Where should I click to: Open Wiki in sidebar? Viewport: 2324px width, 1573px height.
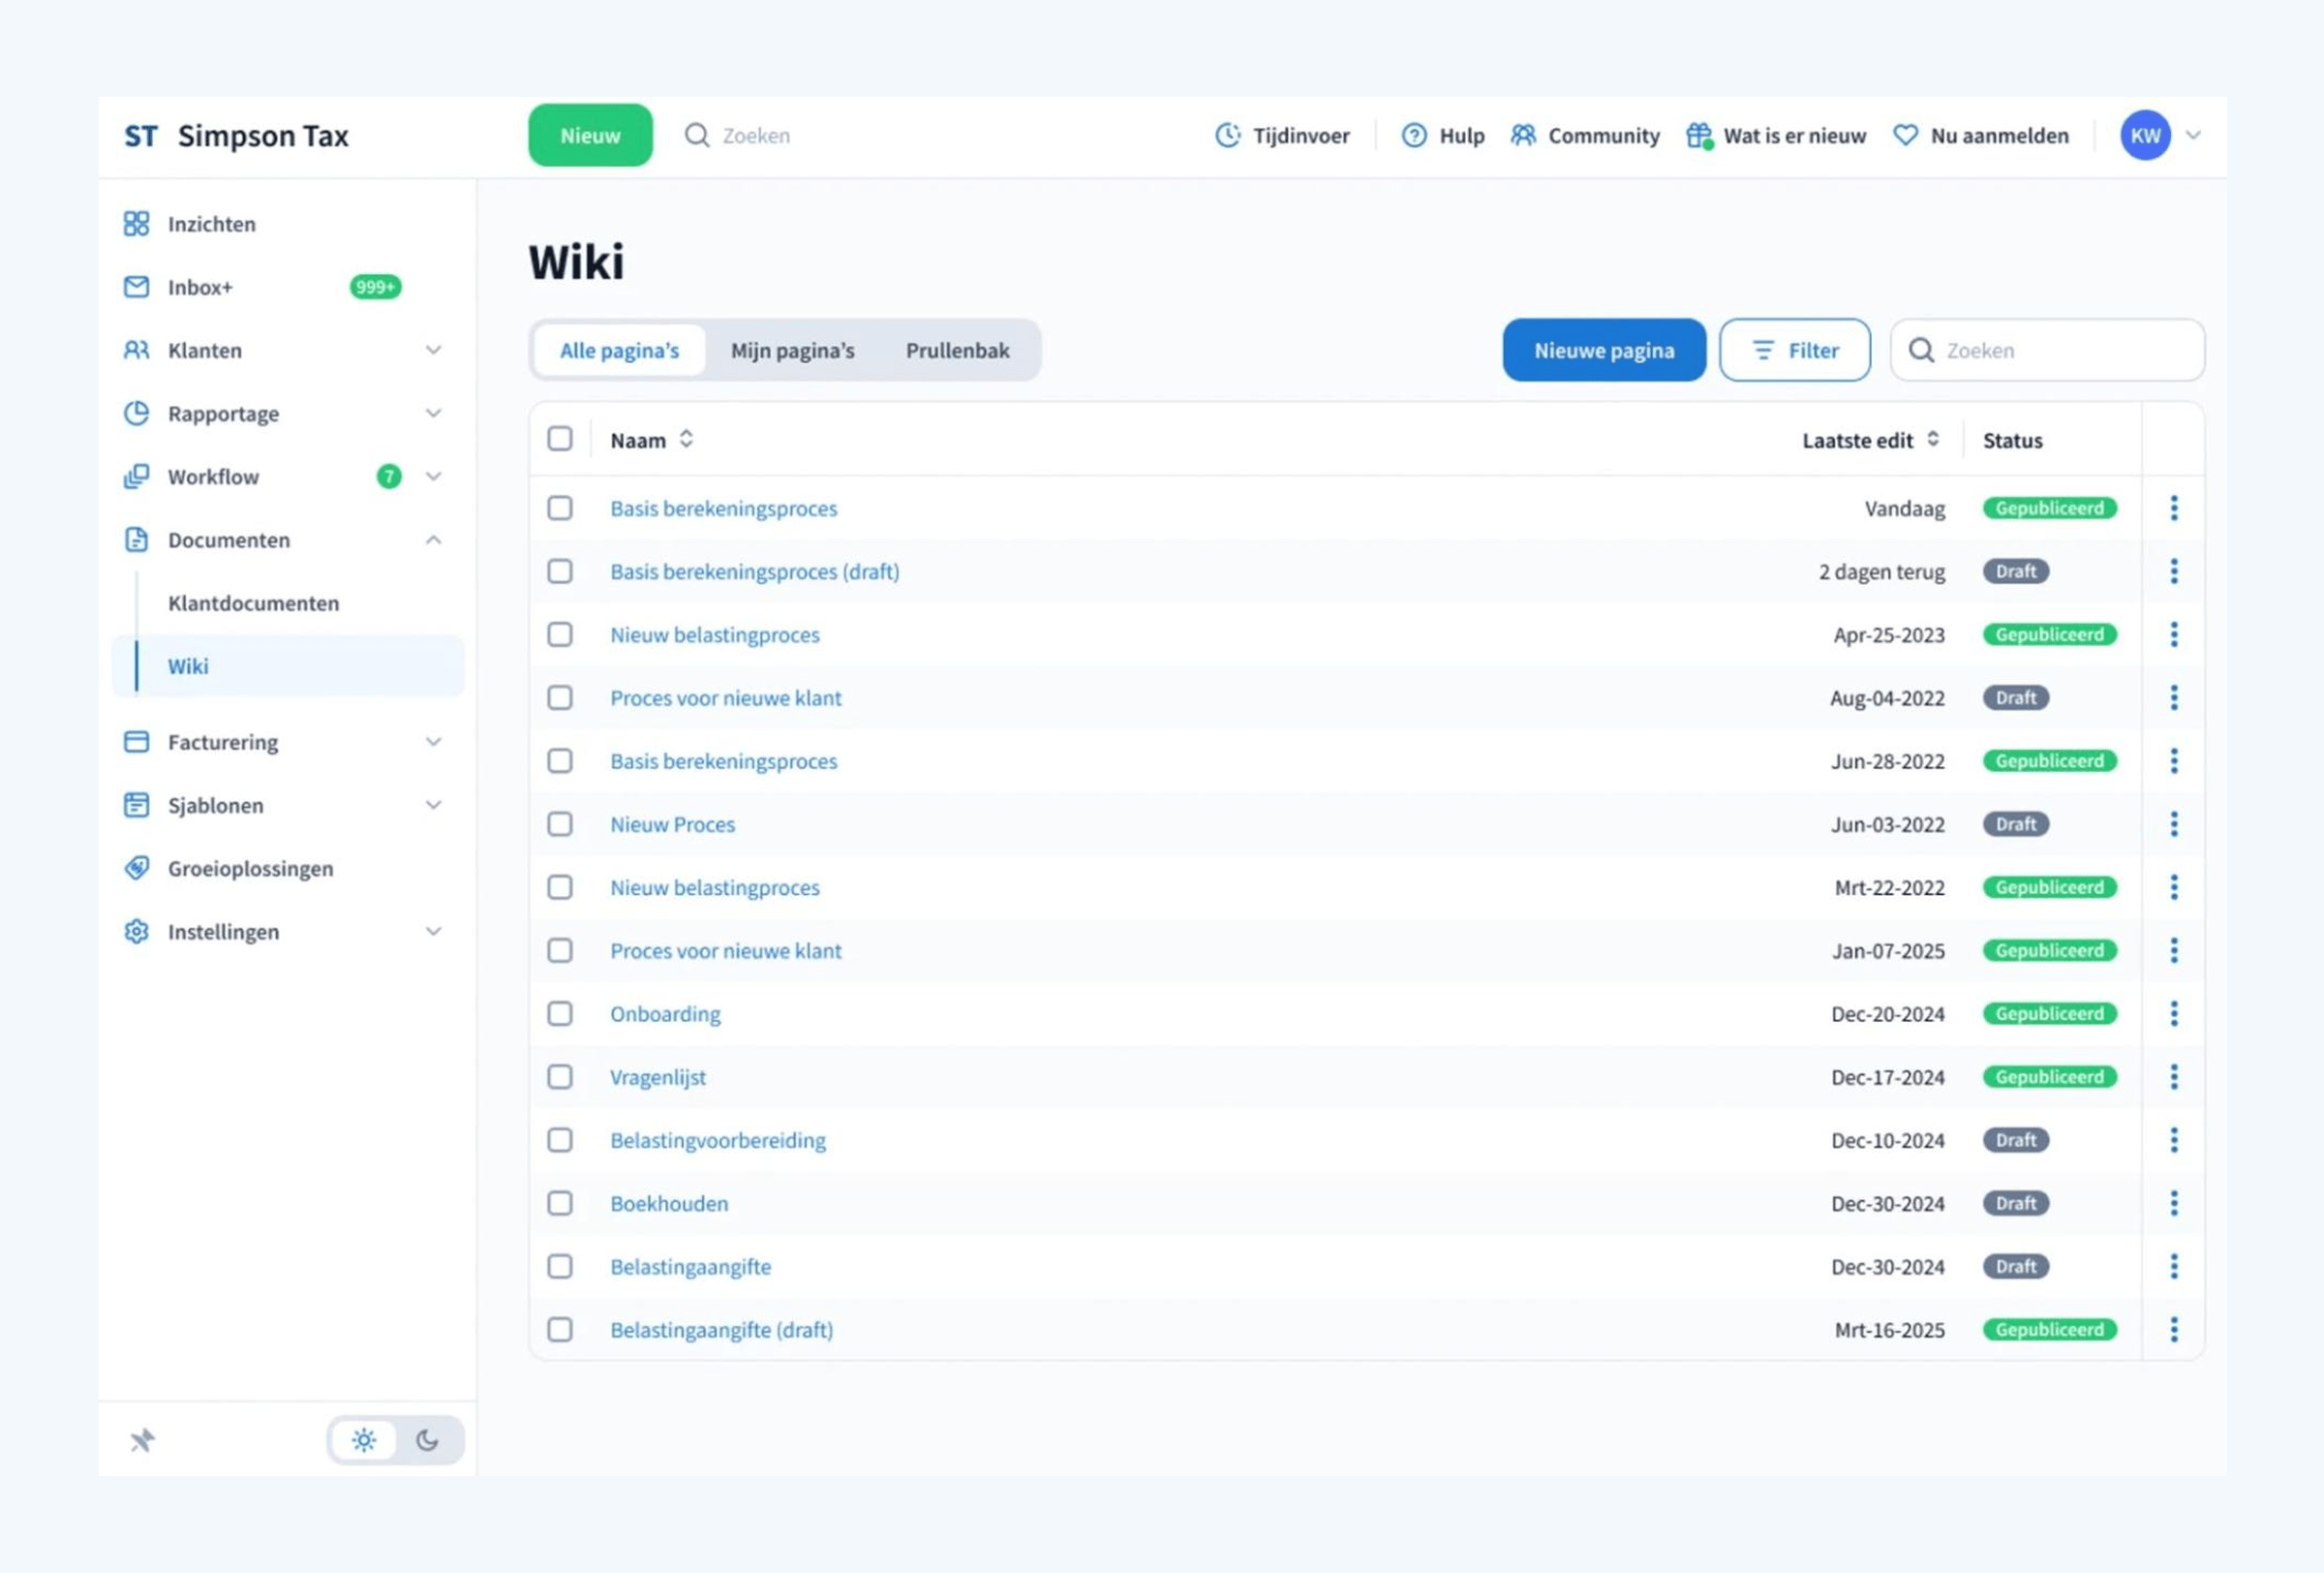click(x=288, y=666)
